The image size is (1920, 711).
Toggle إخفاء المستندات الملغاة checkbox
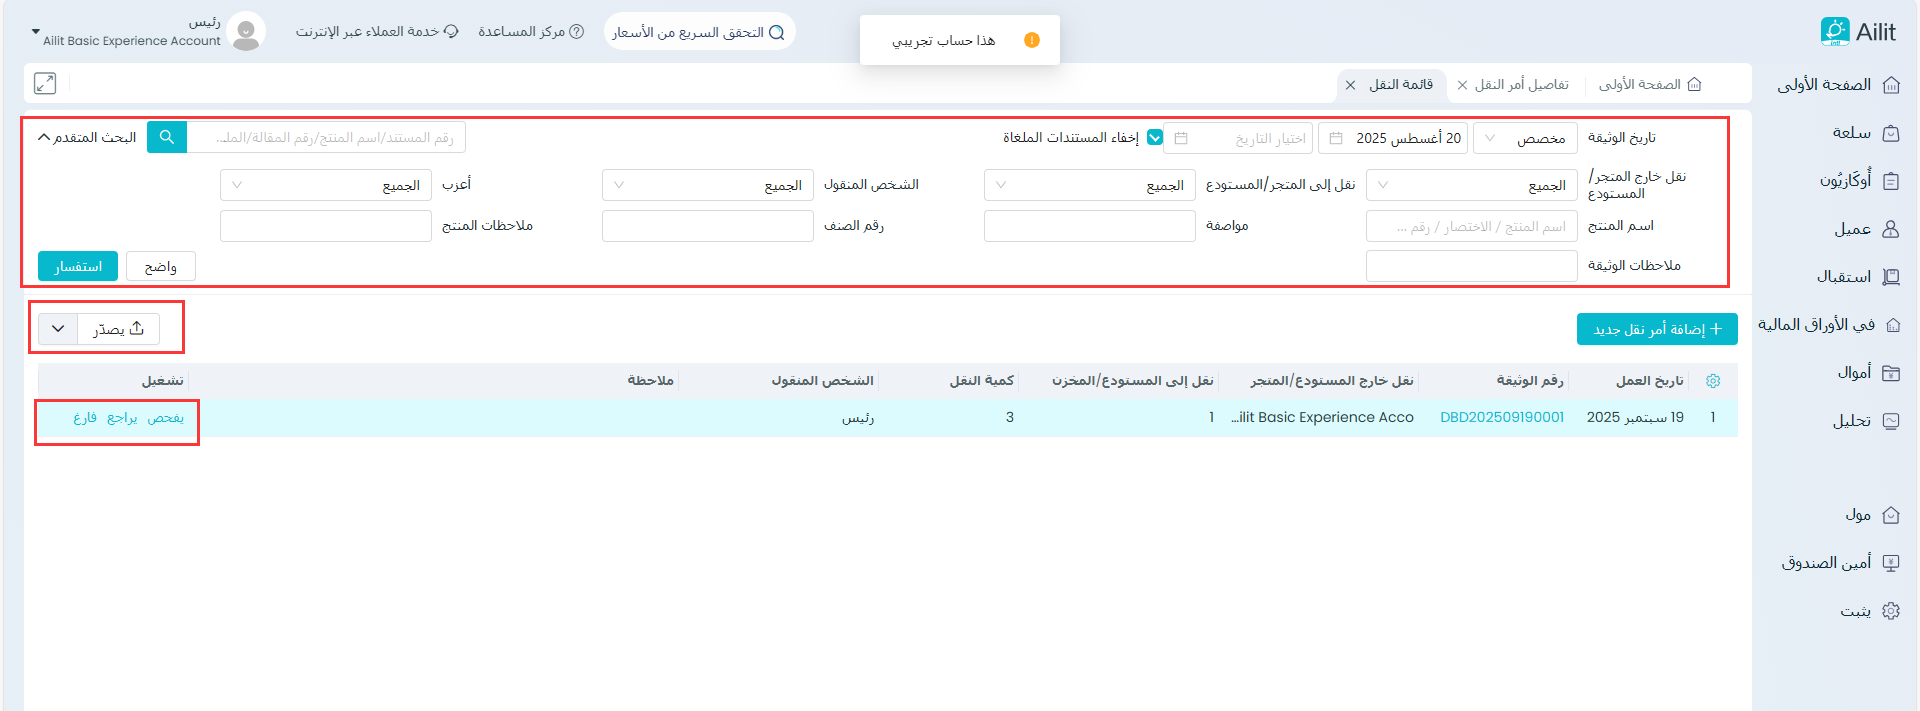1155,138
